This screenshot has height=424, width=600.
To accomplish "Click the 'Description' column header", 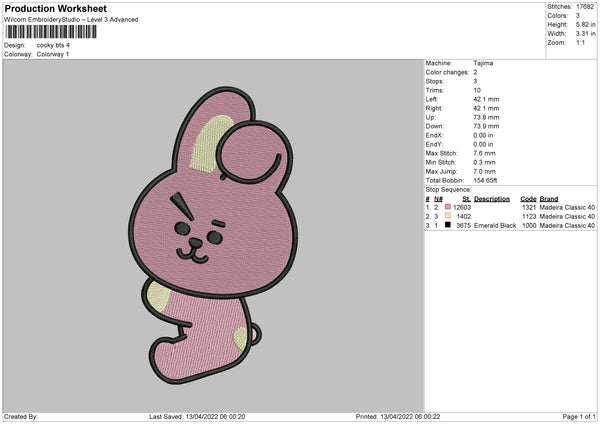I will pos(492,199).
